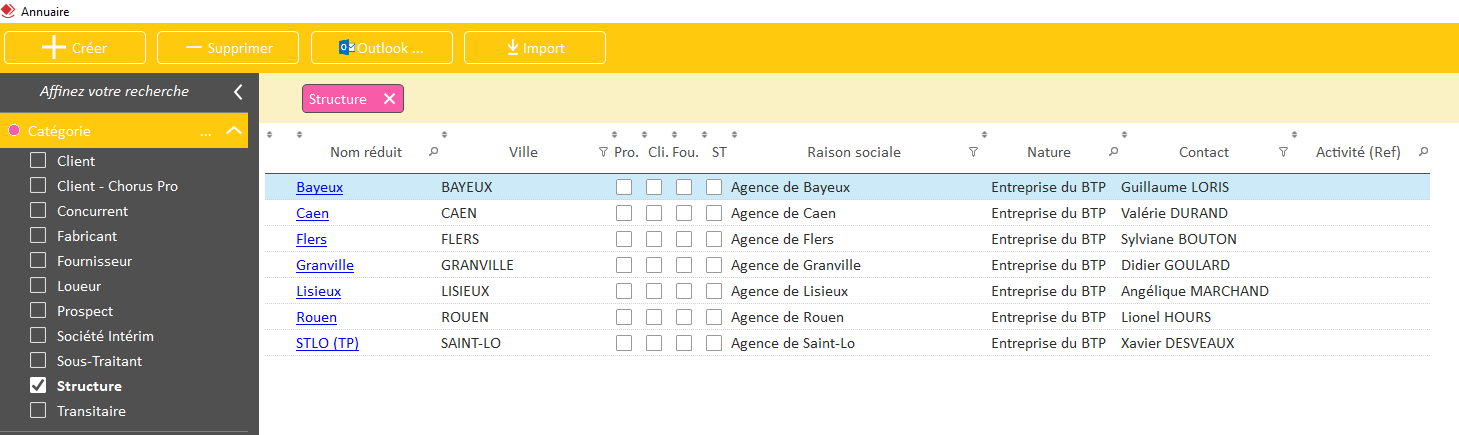Click the Outlook export button
Image resolution: width=1459 pixels, height=435 pixels.
tap(382, 48)
